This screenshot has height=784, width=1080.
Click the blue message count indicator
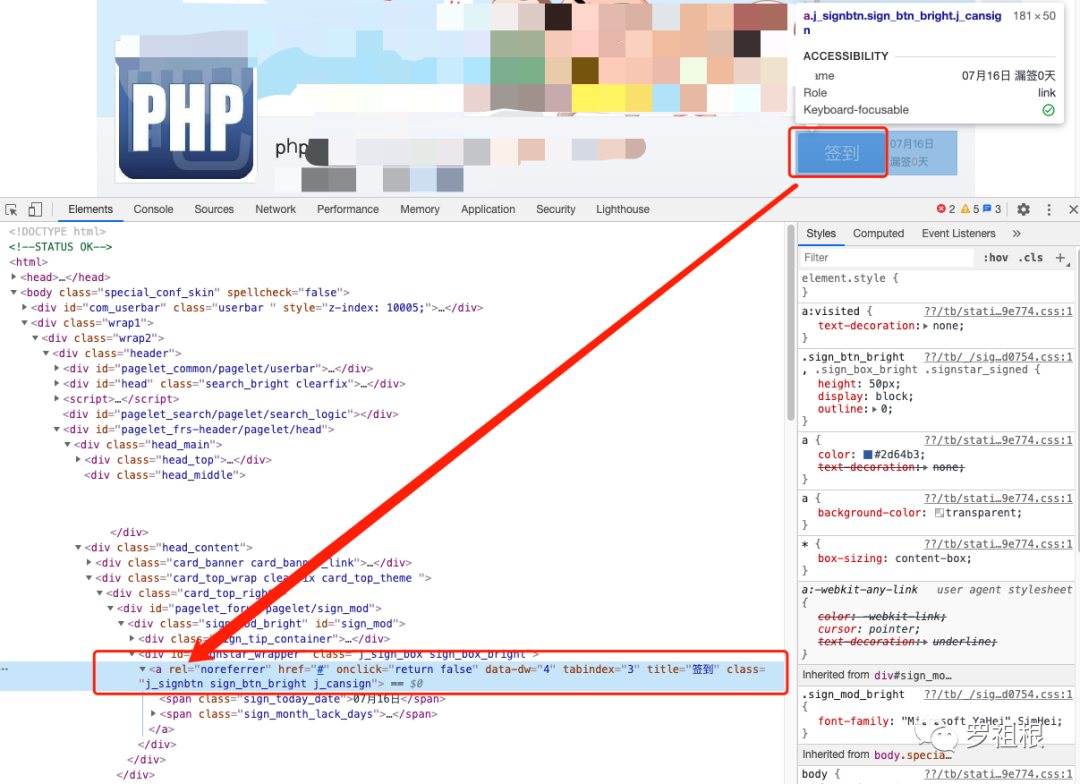tap(992, 209)
